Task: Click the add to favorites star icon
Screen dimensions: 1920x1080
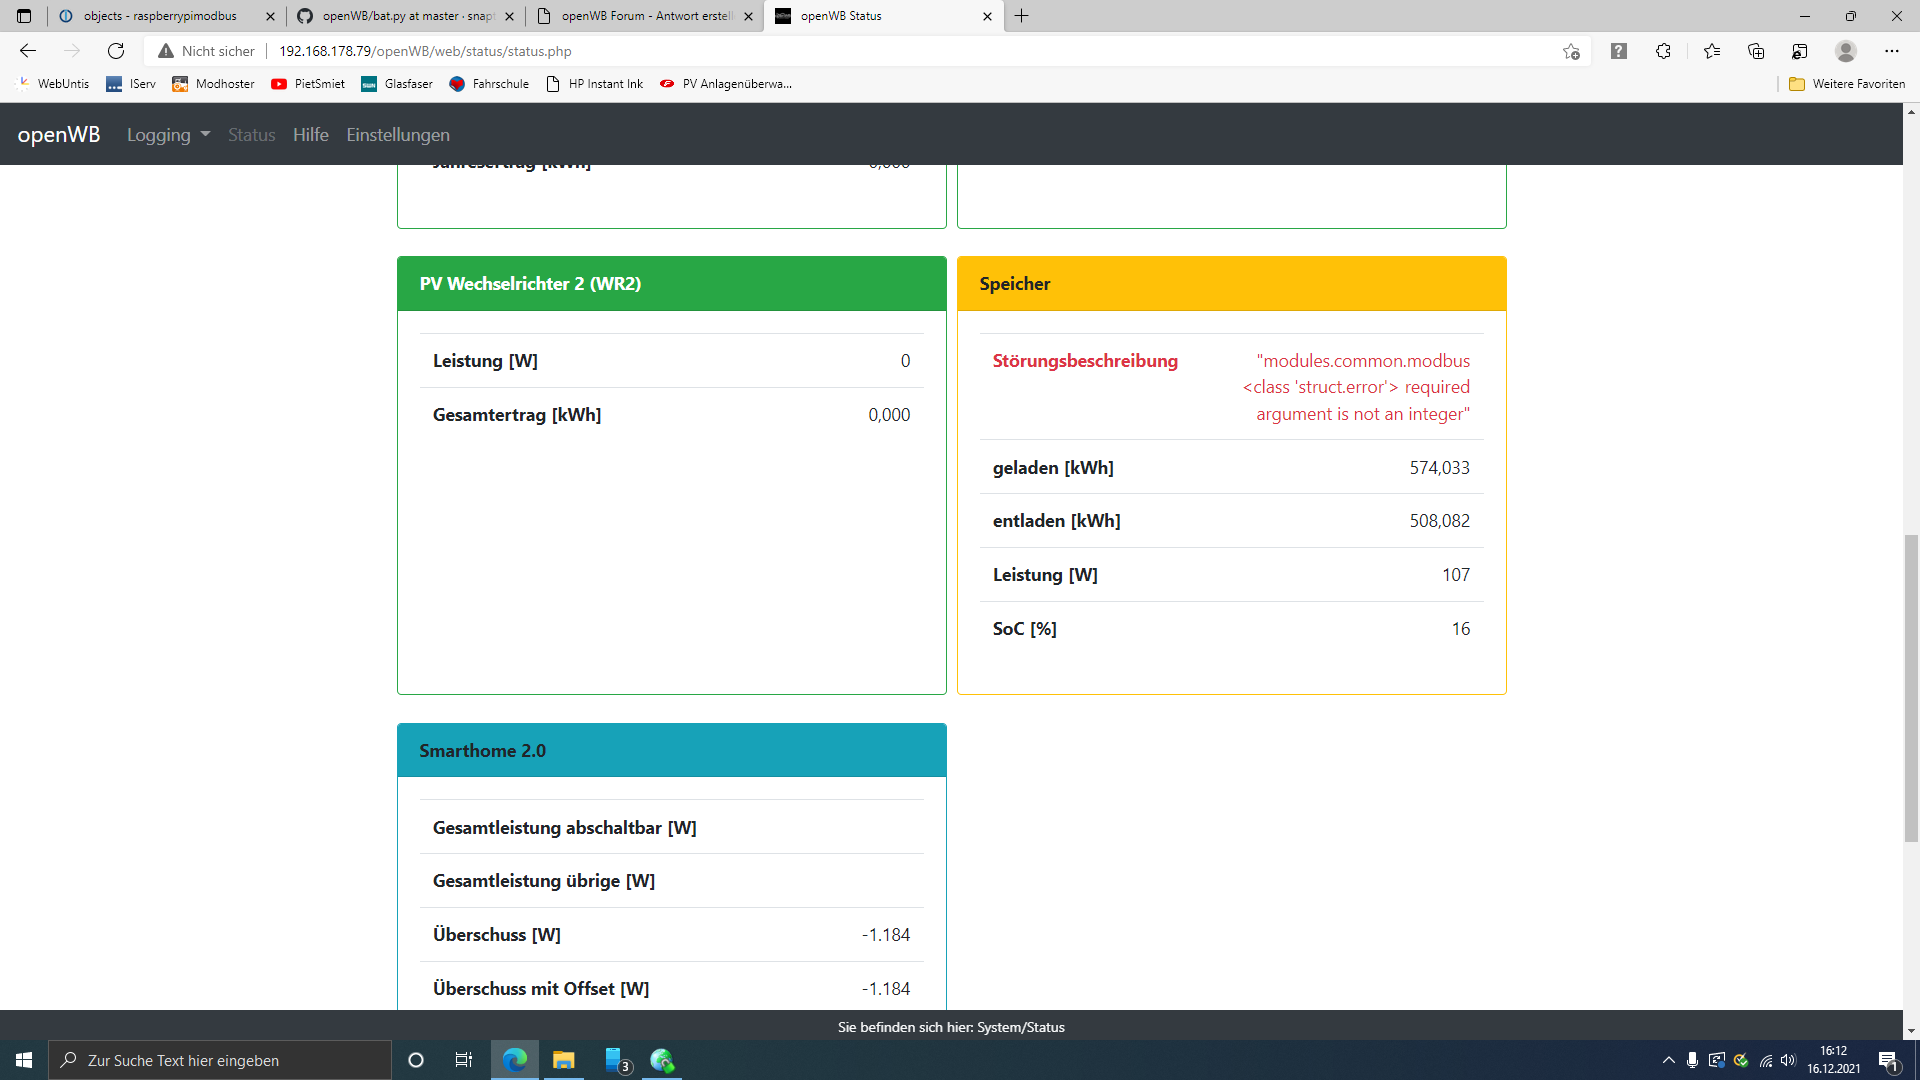Action: [x=1571, y=51]
